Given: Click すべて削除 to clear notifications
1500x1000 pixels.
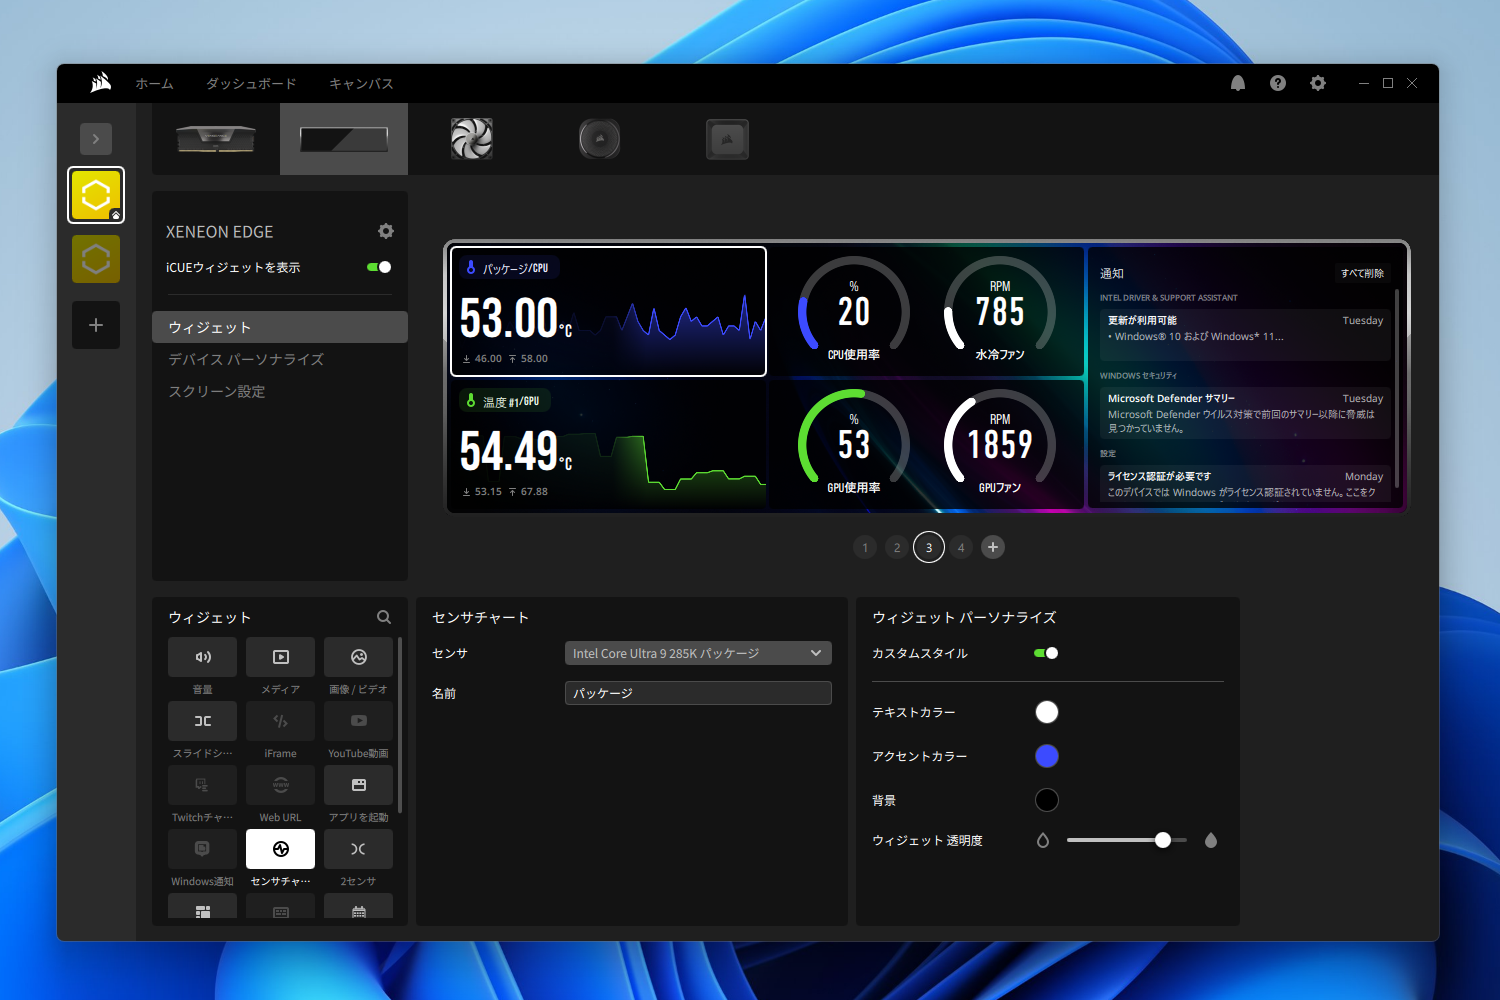Looking at the screenshot, I should pos(1362,273).
